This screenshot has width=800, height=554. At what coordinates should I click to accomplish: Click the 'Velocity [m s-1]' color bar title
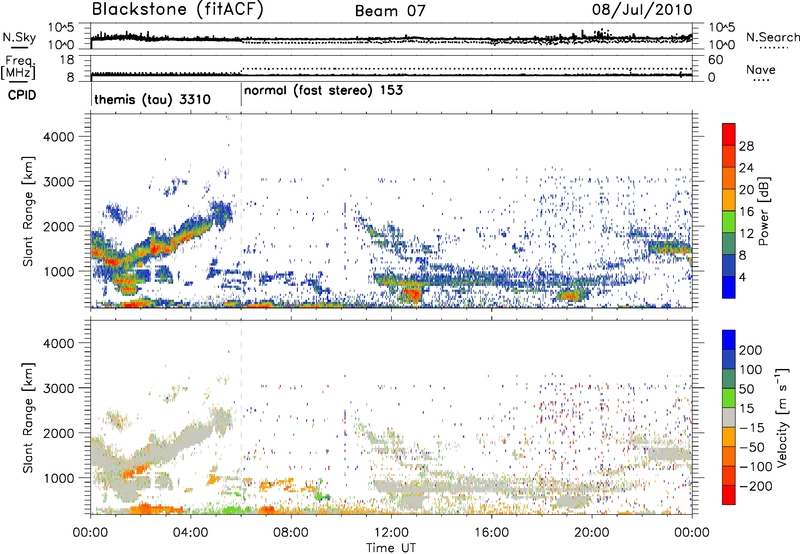[781, 417]
